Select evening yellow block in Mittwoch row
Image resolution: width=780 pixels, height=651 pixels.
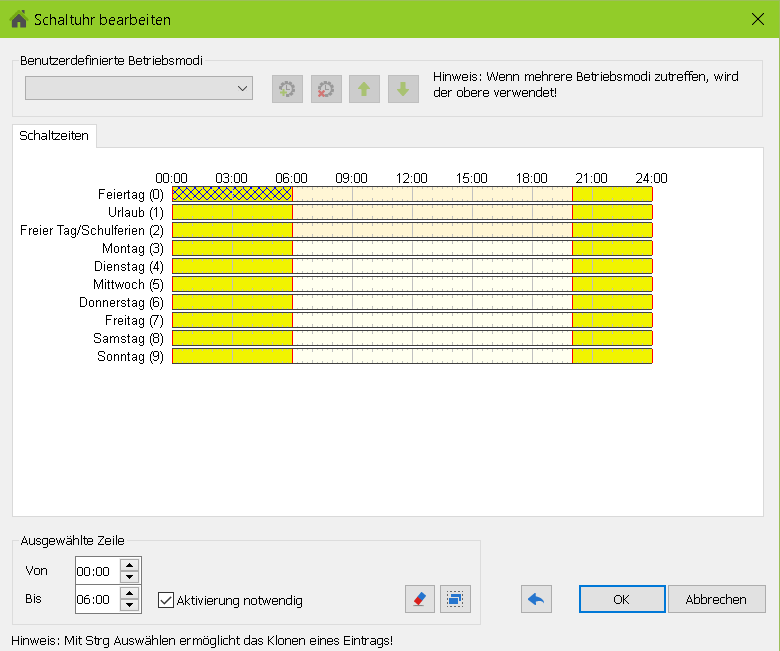click(x=612, y=284)
